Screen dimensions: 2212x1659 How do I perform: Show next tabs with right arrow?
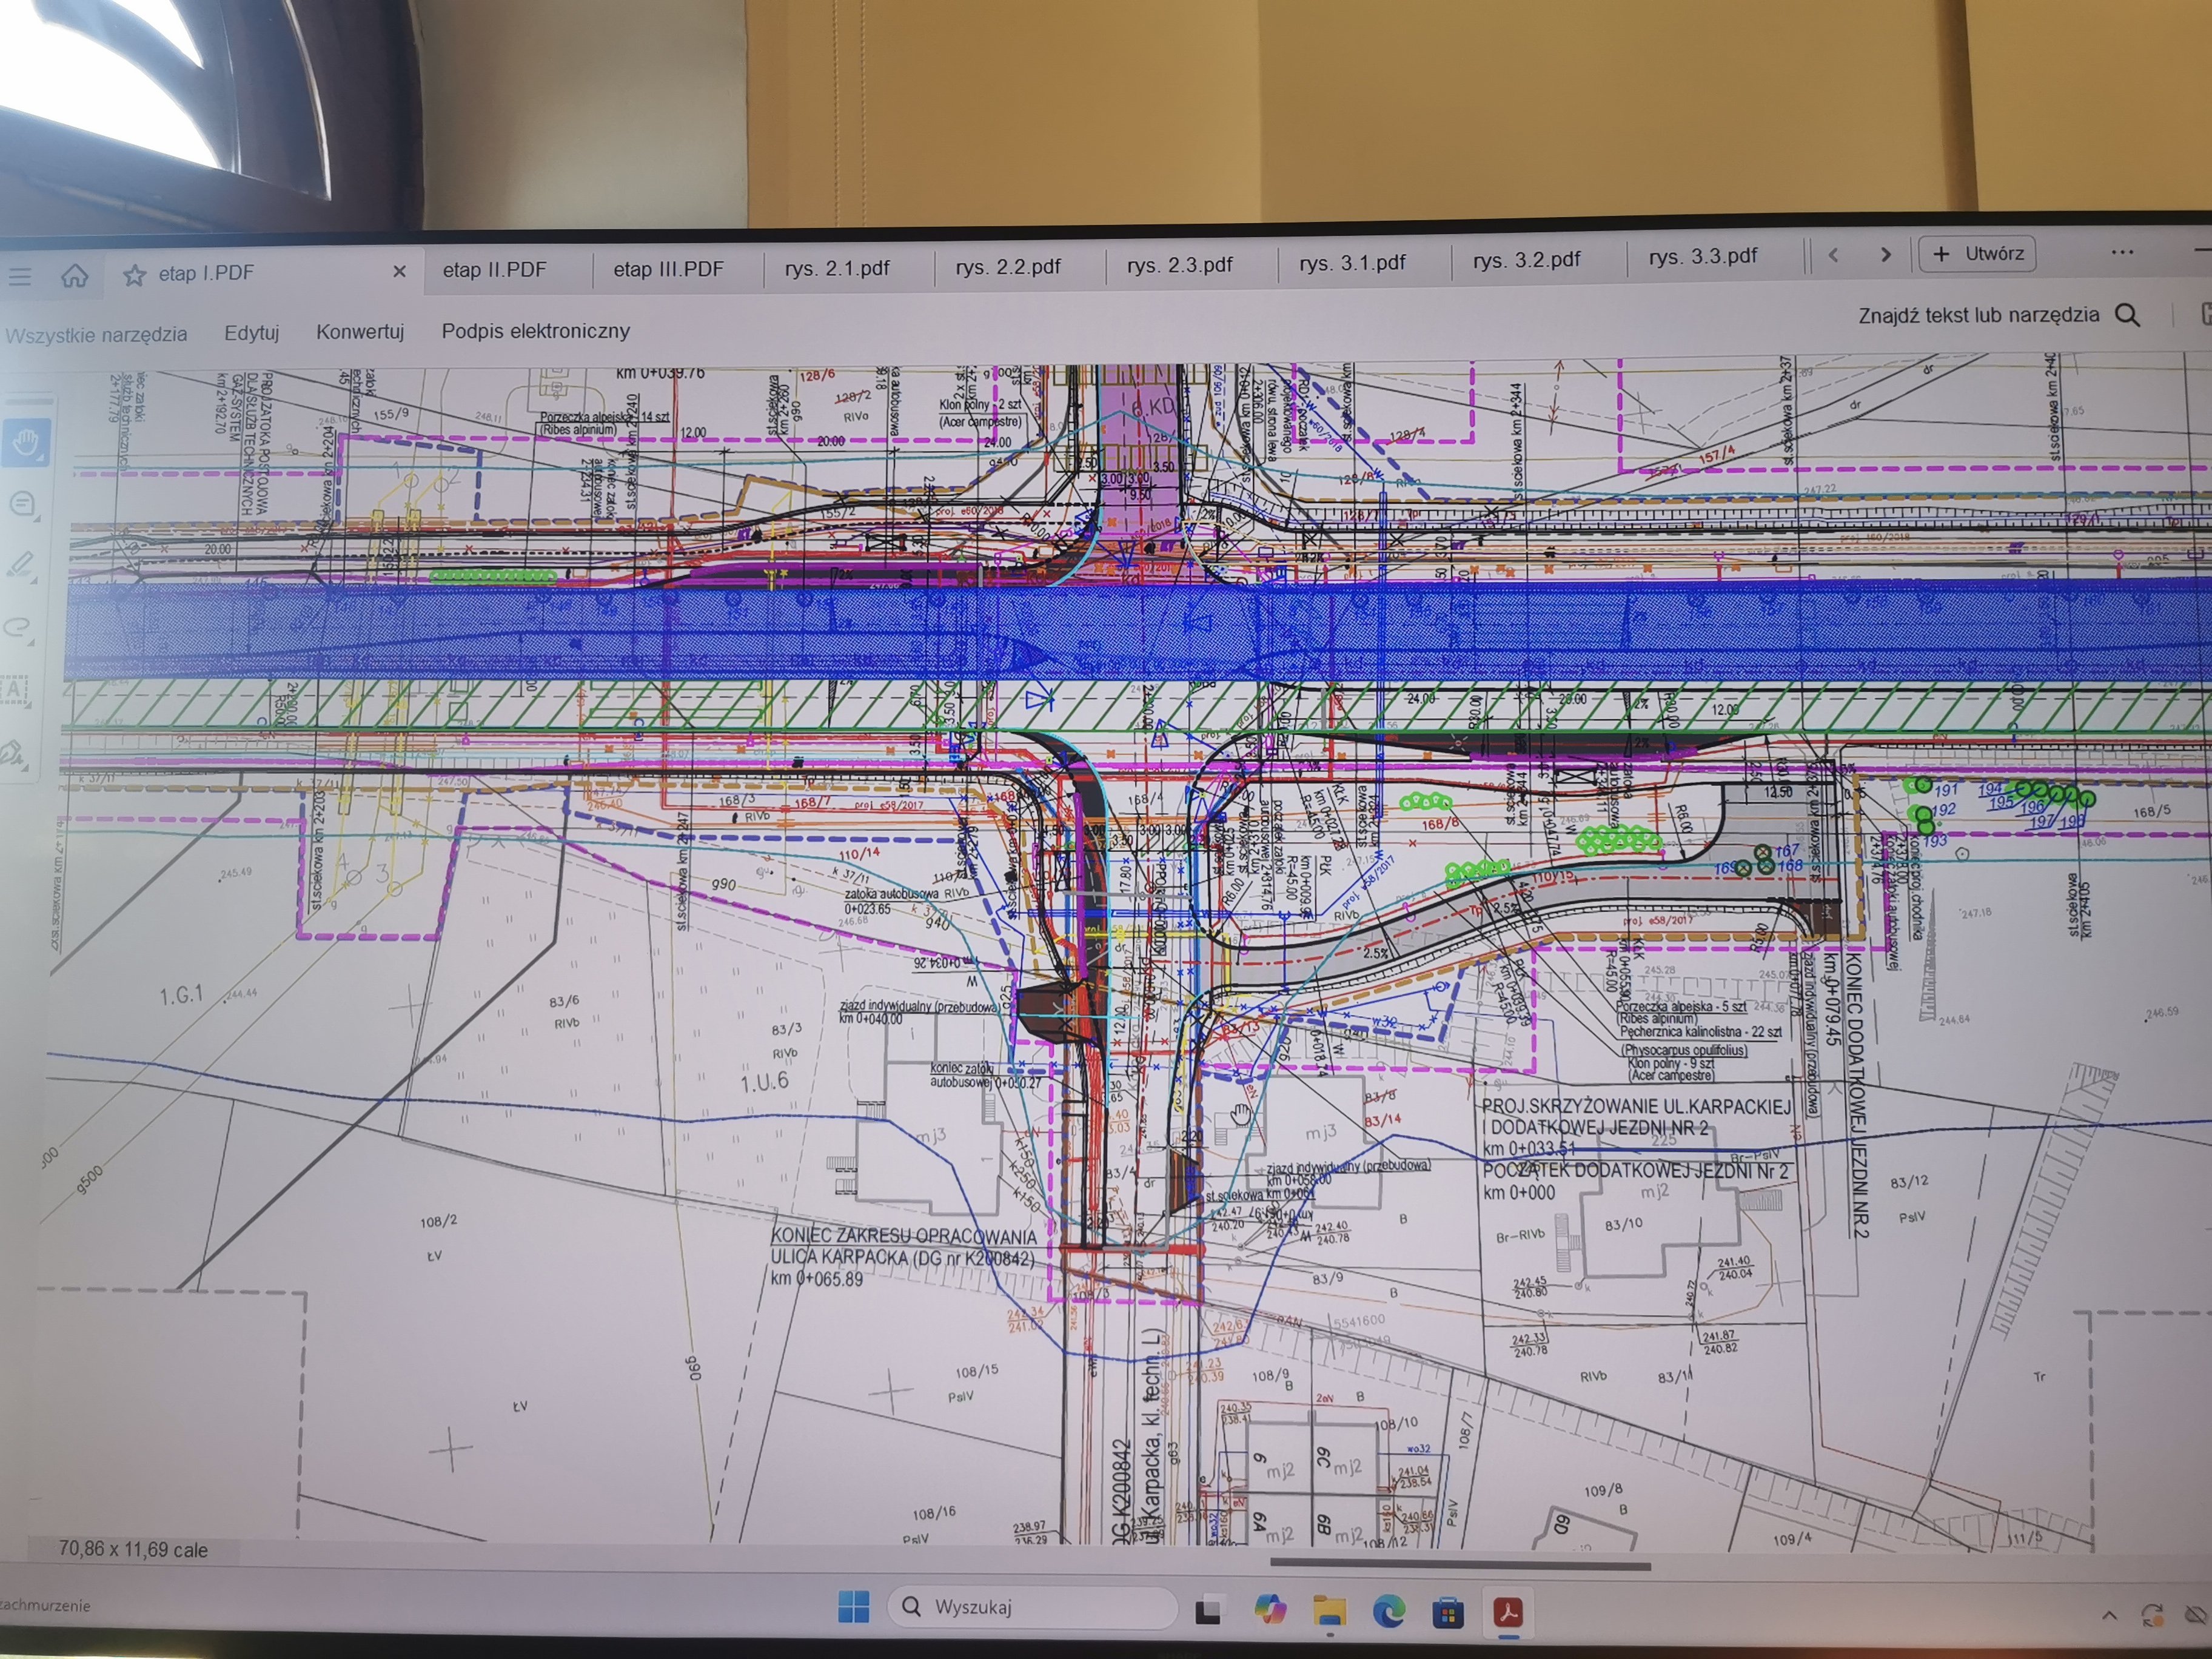click(1885, 254)
